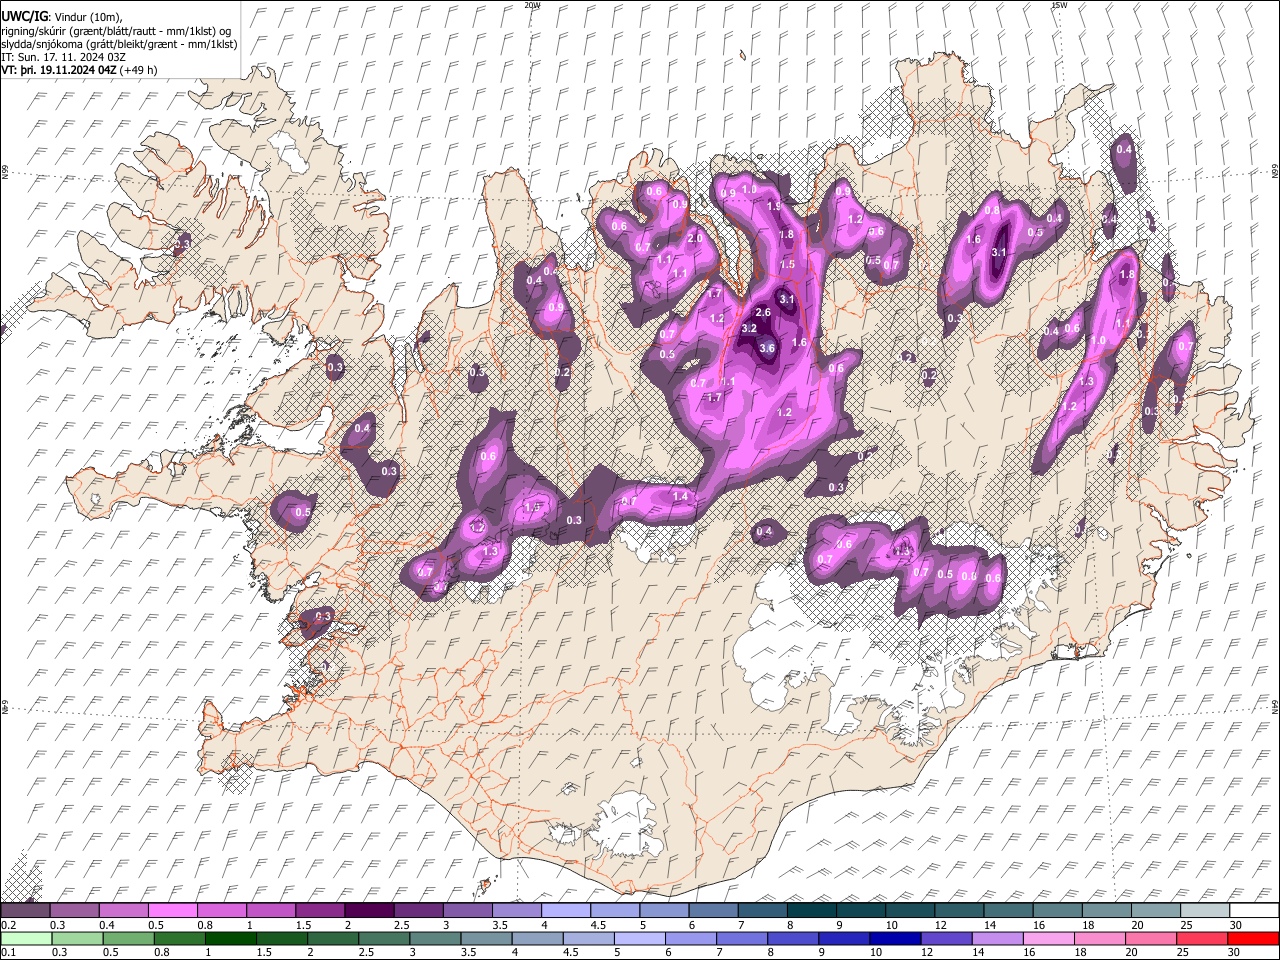This screenshot has height=960, width=1280.
Task: Click the legend '0.1' rain scale label
Action: tap(8, 952)
